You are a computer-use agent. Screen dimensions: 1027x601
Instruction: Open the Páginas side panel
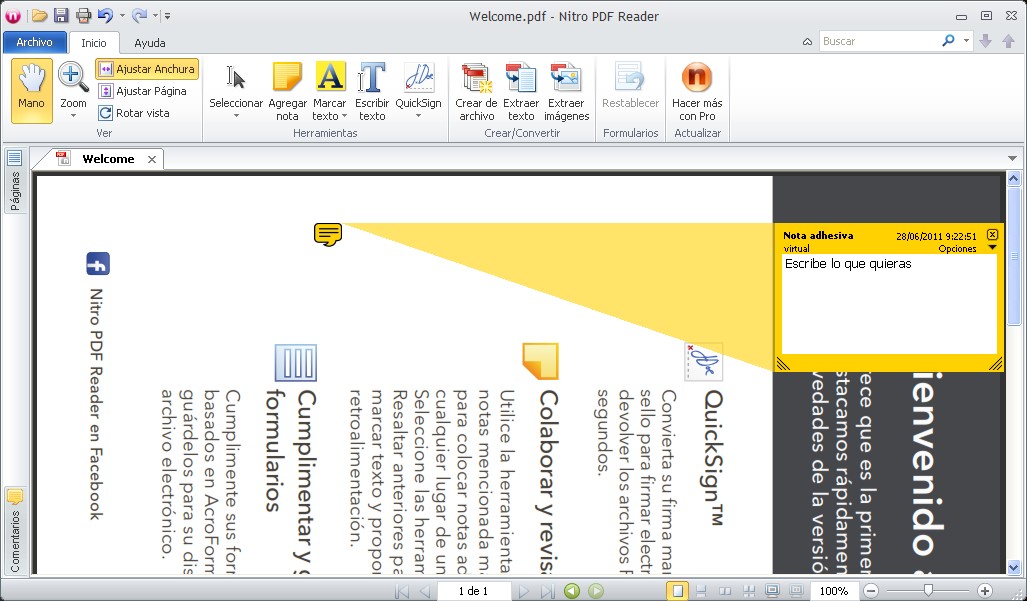coord(14,181)
